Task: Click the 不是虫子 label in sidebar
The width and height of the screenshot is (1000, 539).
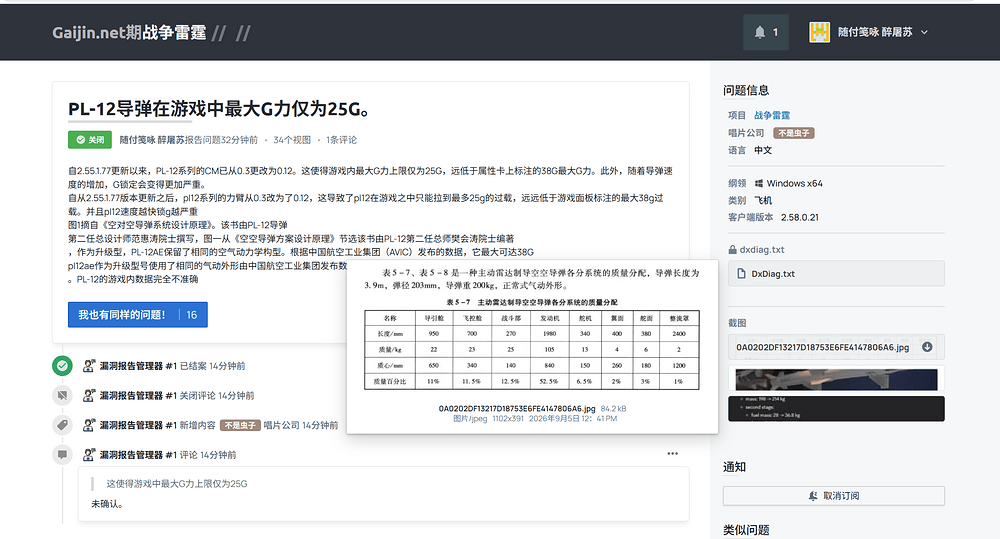Action: tap(793, 133)
